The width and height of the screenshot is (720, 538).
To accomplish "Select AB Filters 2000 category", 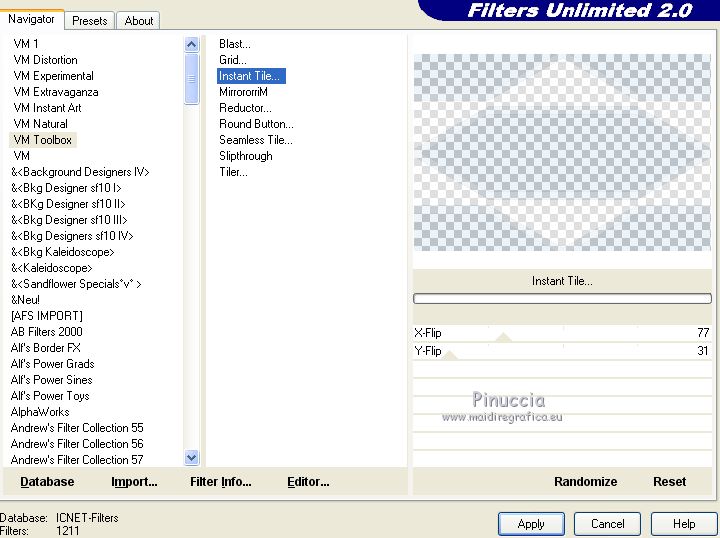I will [x=46, y=332].
